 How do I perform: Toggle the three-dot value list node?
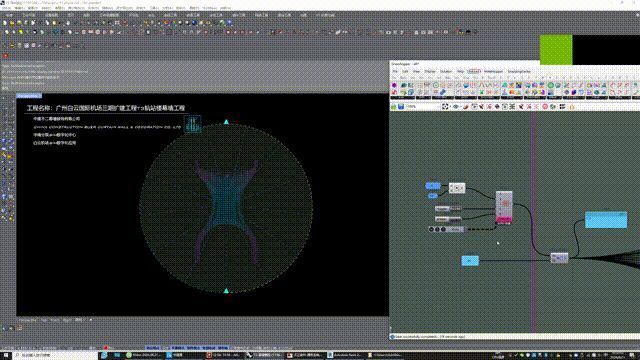pos(447,229)
